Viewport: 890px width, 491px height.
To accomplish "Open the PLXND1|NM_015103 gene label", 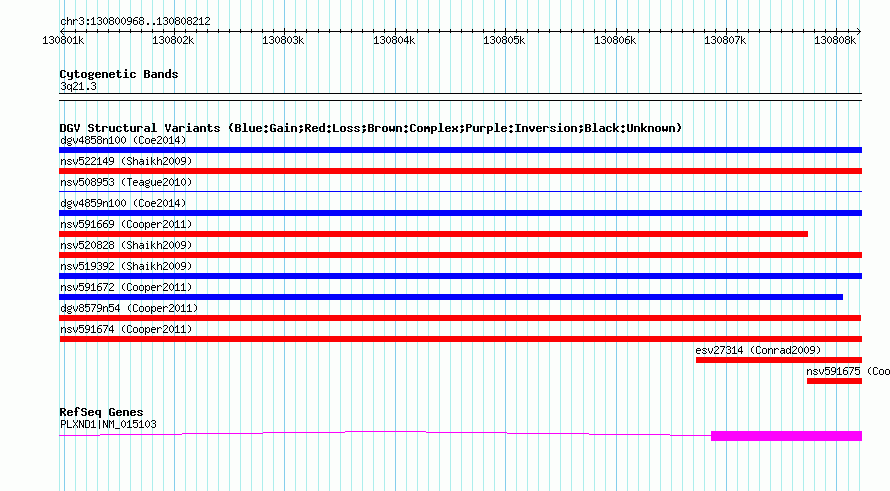I will (108, 424).
